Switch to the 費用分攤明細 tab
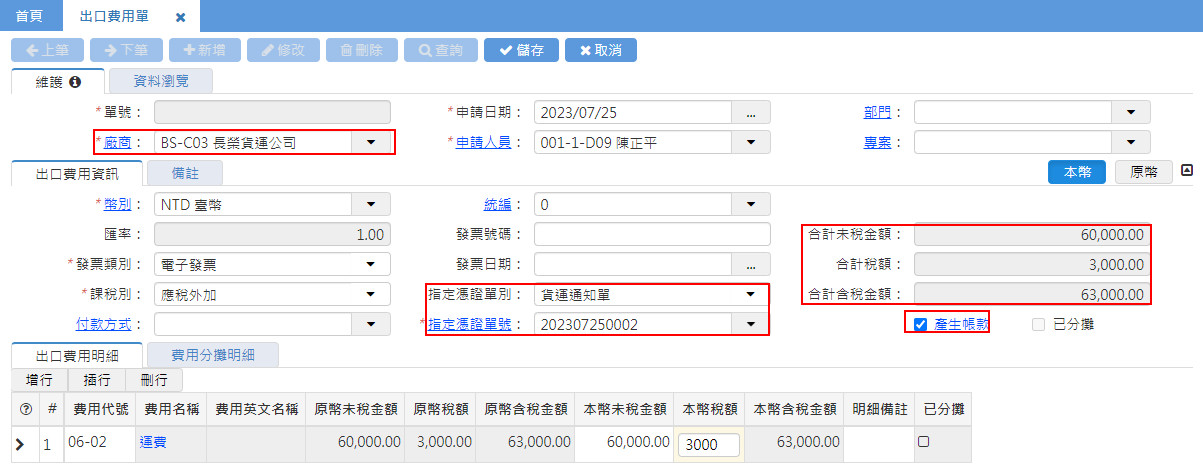 click(212, 354)
